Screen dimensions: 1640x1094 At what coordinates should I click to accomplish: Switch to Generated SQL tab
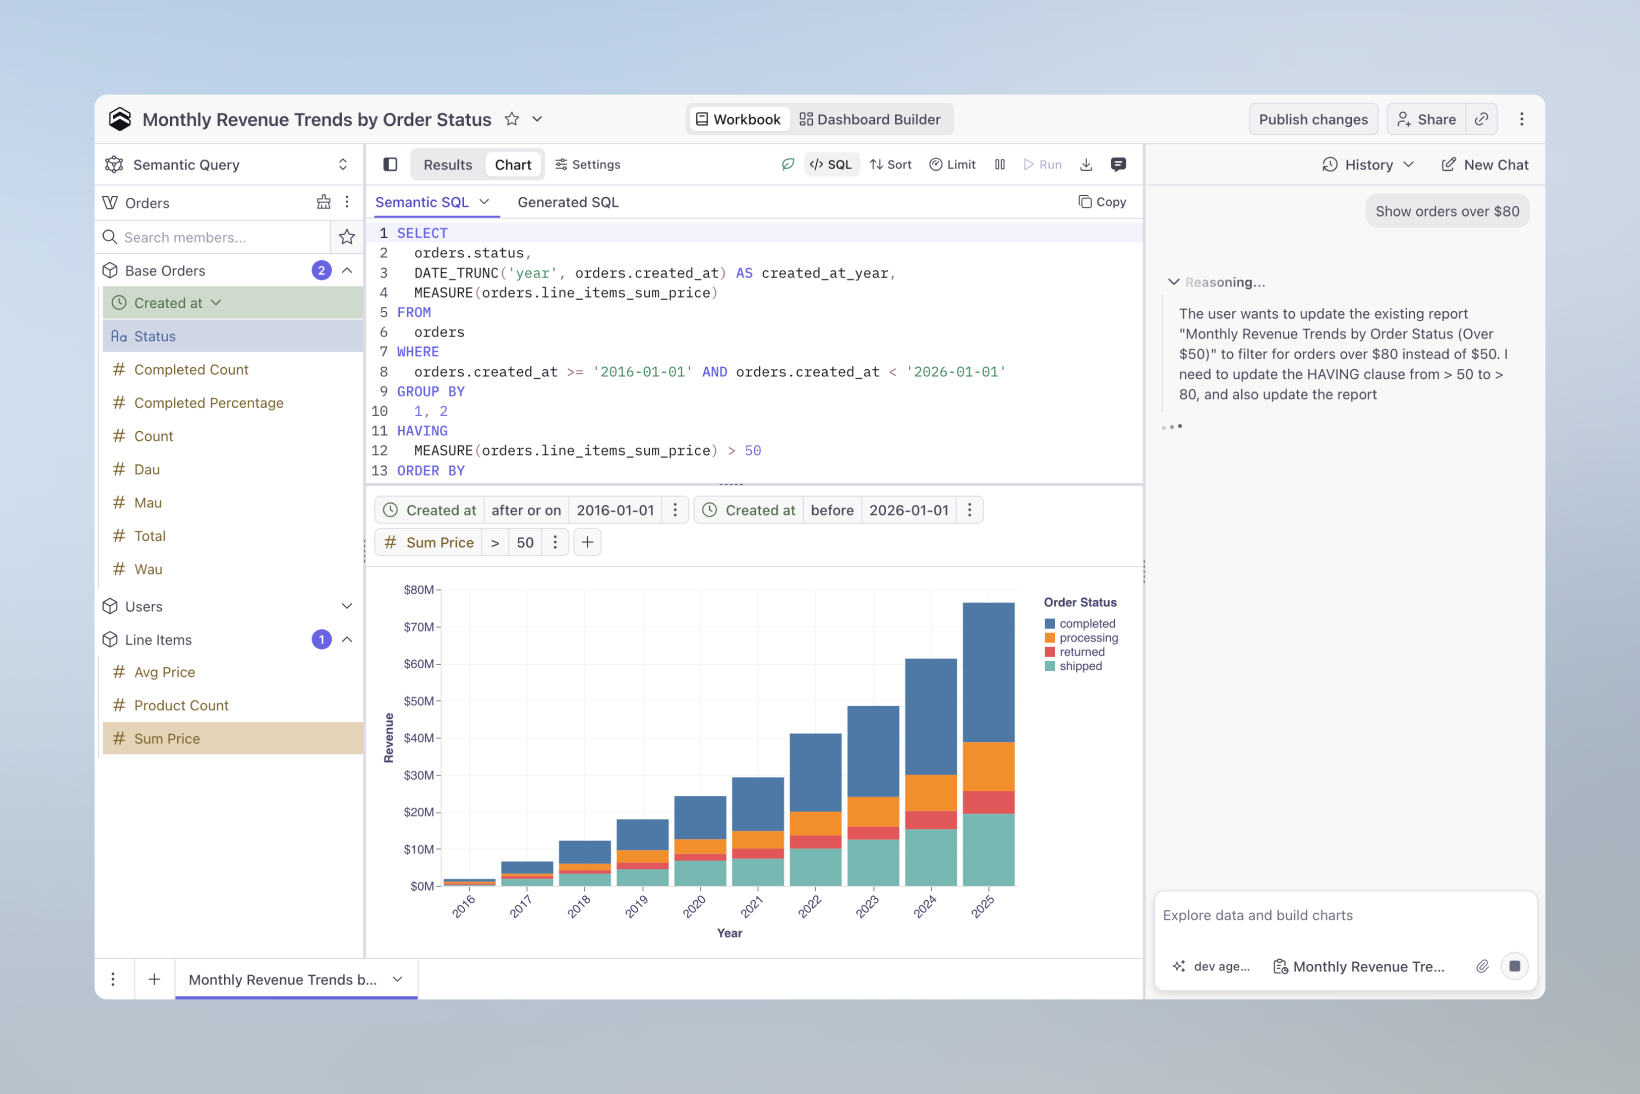(568, 202)
